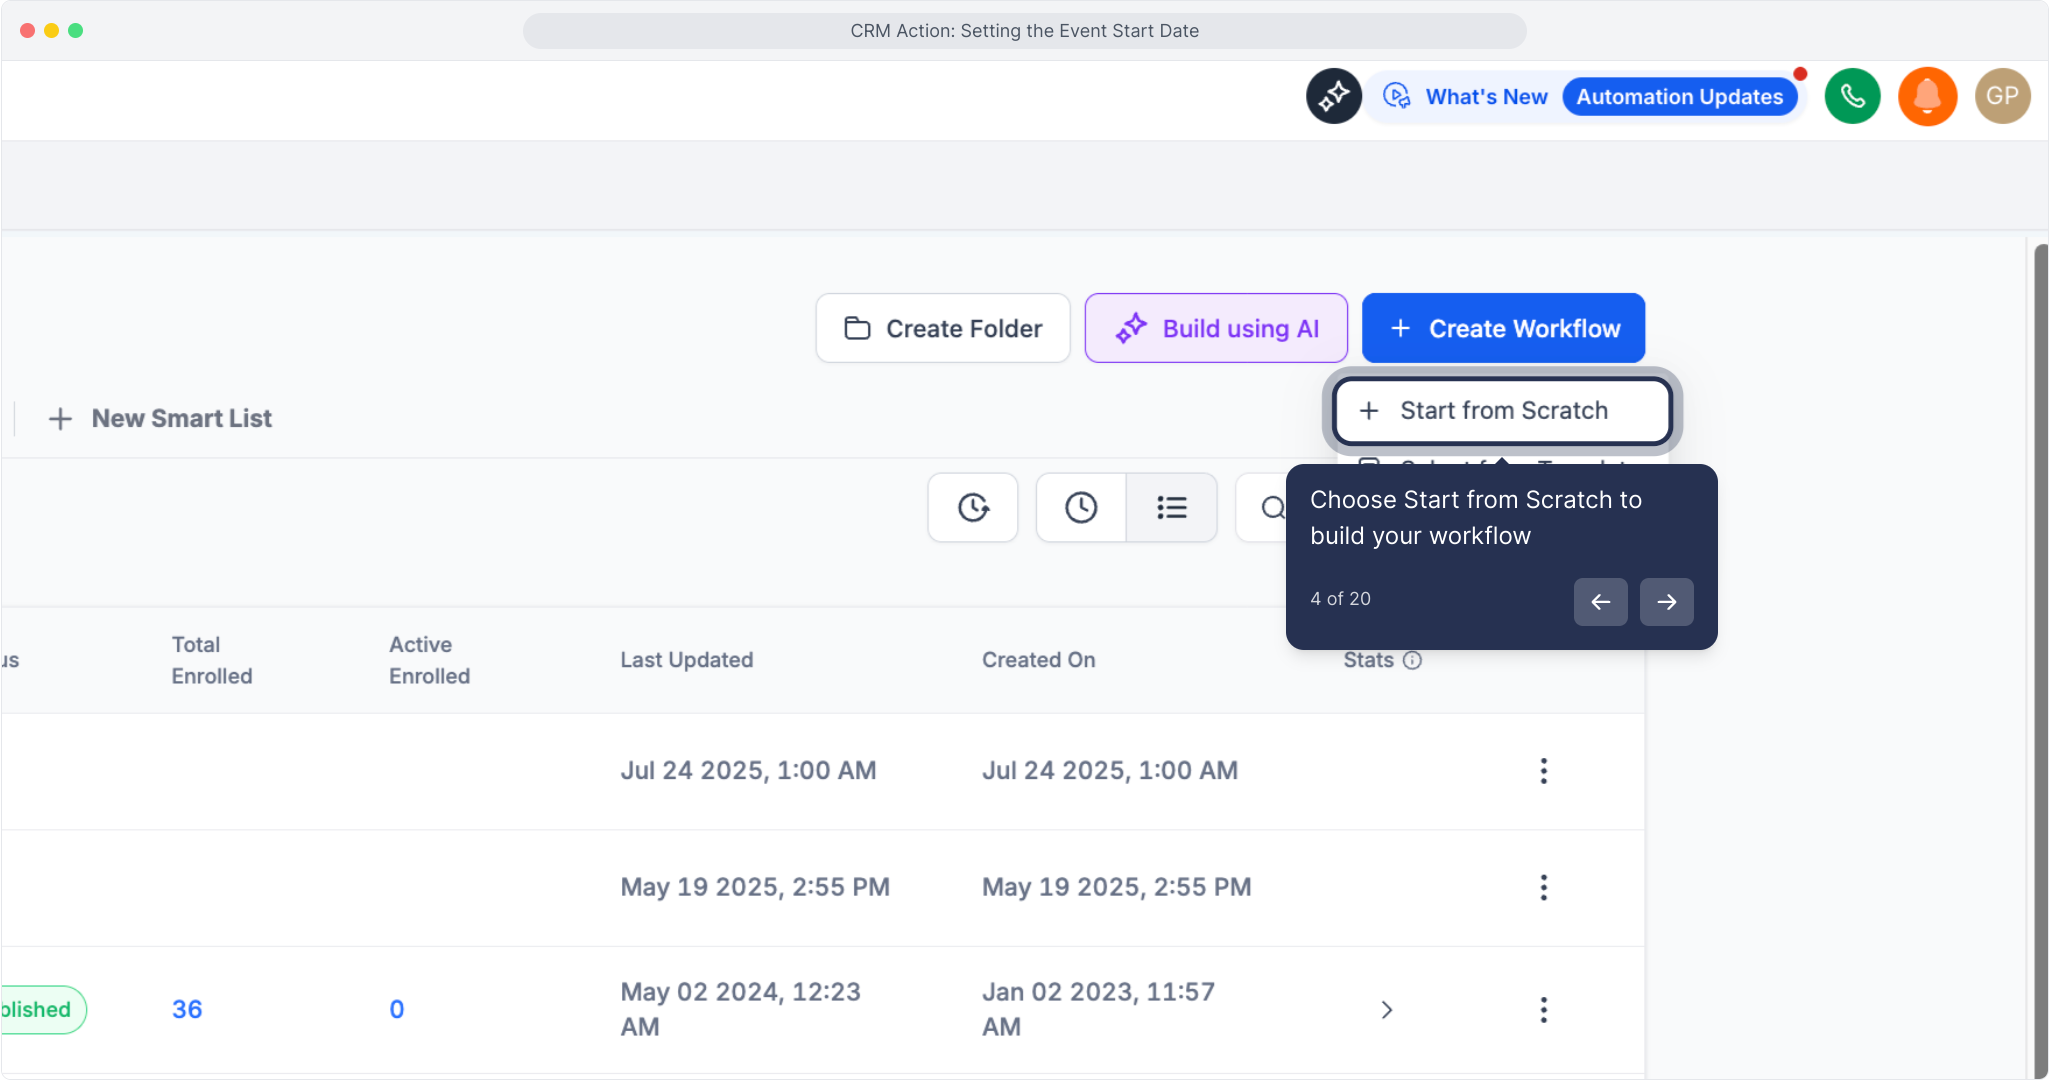Click Create Workflow button
The image size is (2050, 1080).
point(1503,328)
